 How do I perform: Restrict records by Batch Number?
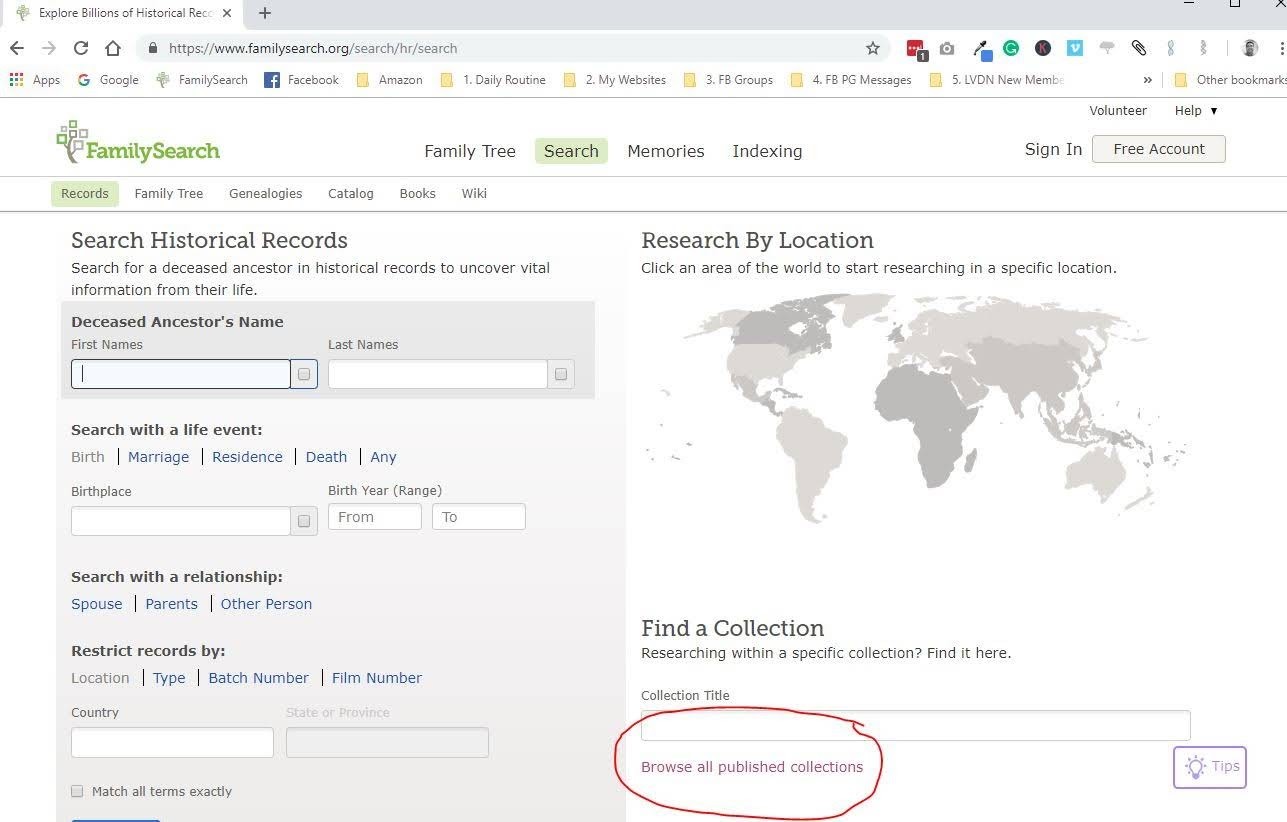click(259, 678)
